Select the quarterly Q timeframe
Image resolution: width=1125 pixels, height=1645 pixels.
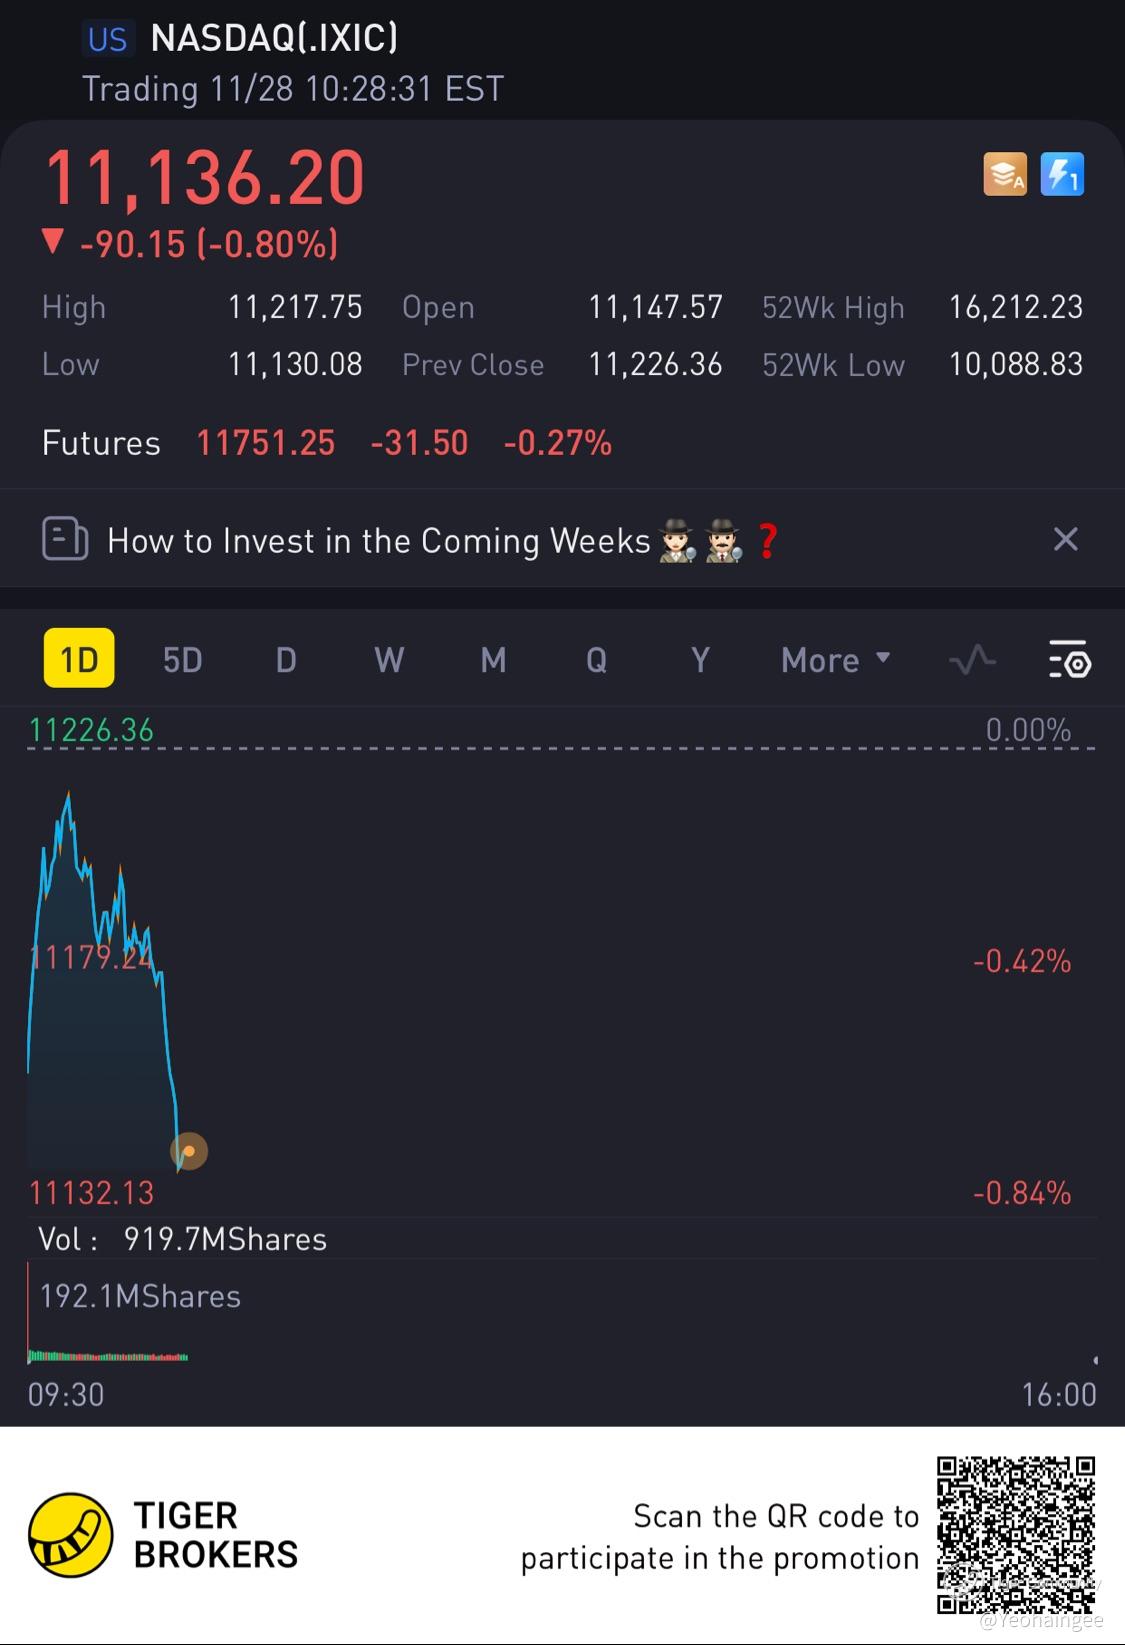pyautogui.click(x=596, y=660)
